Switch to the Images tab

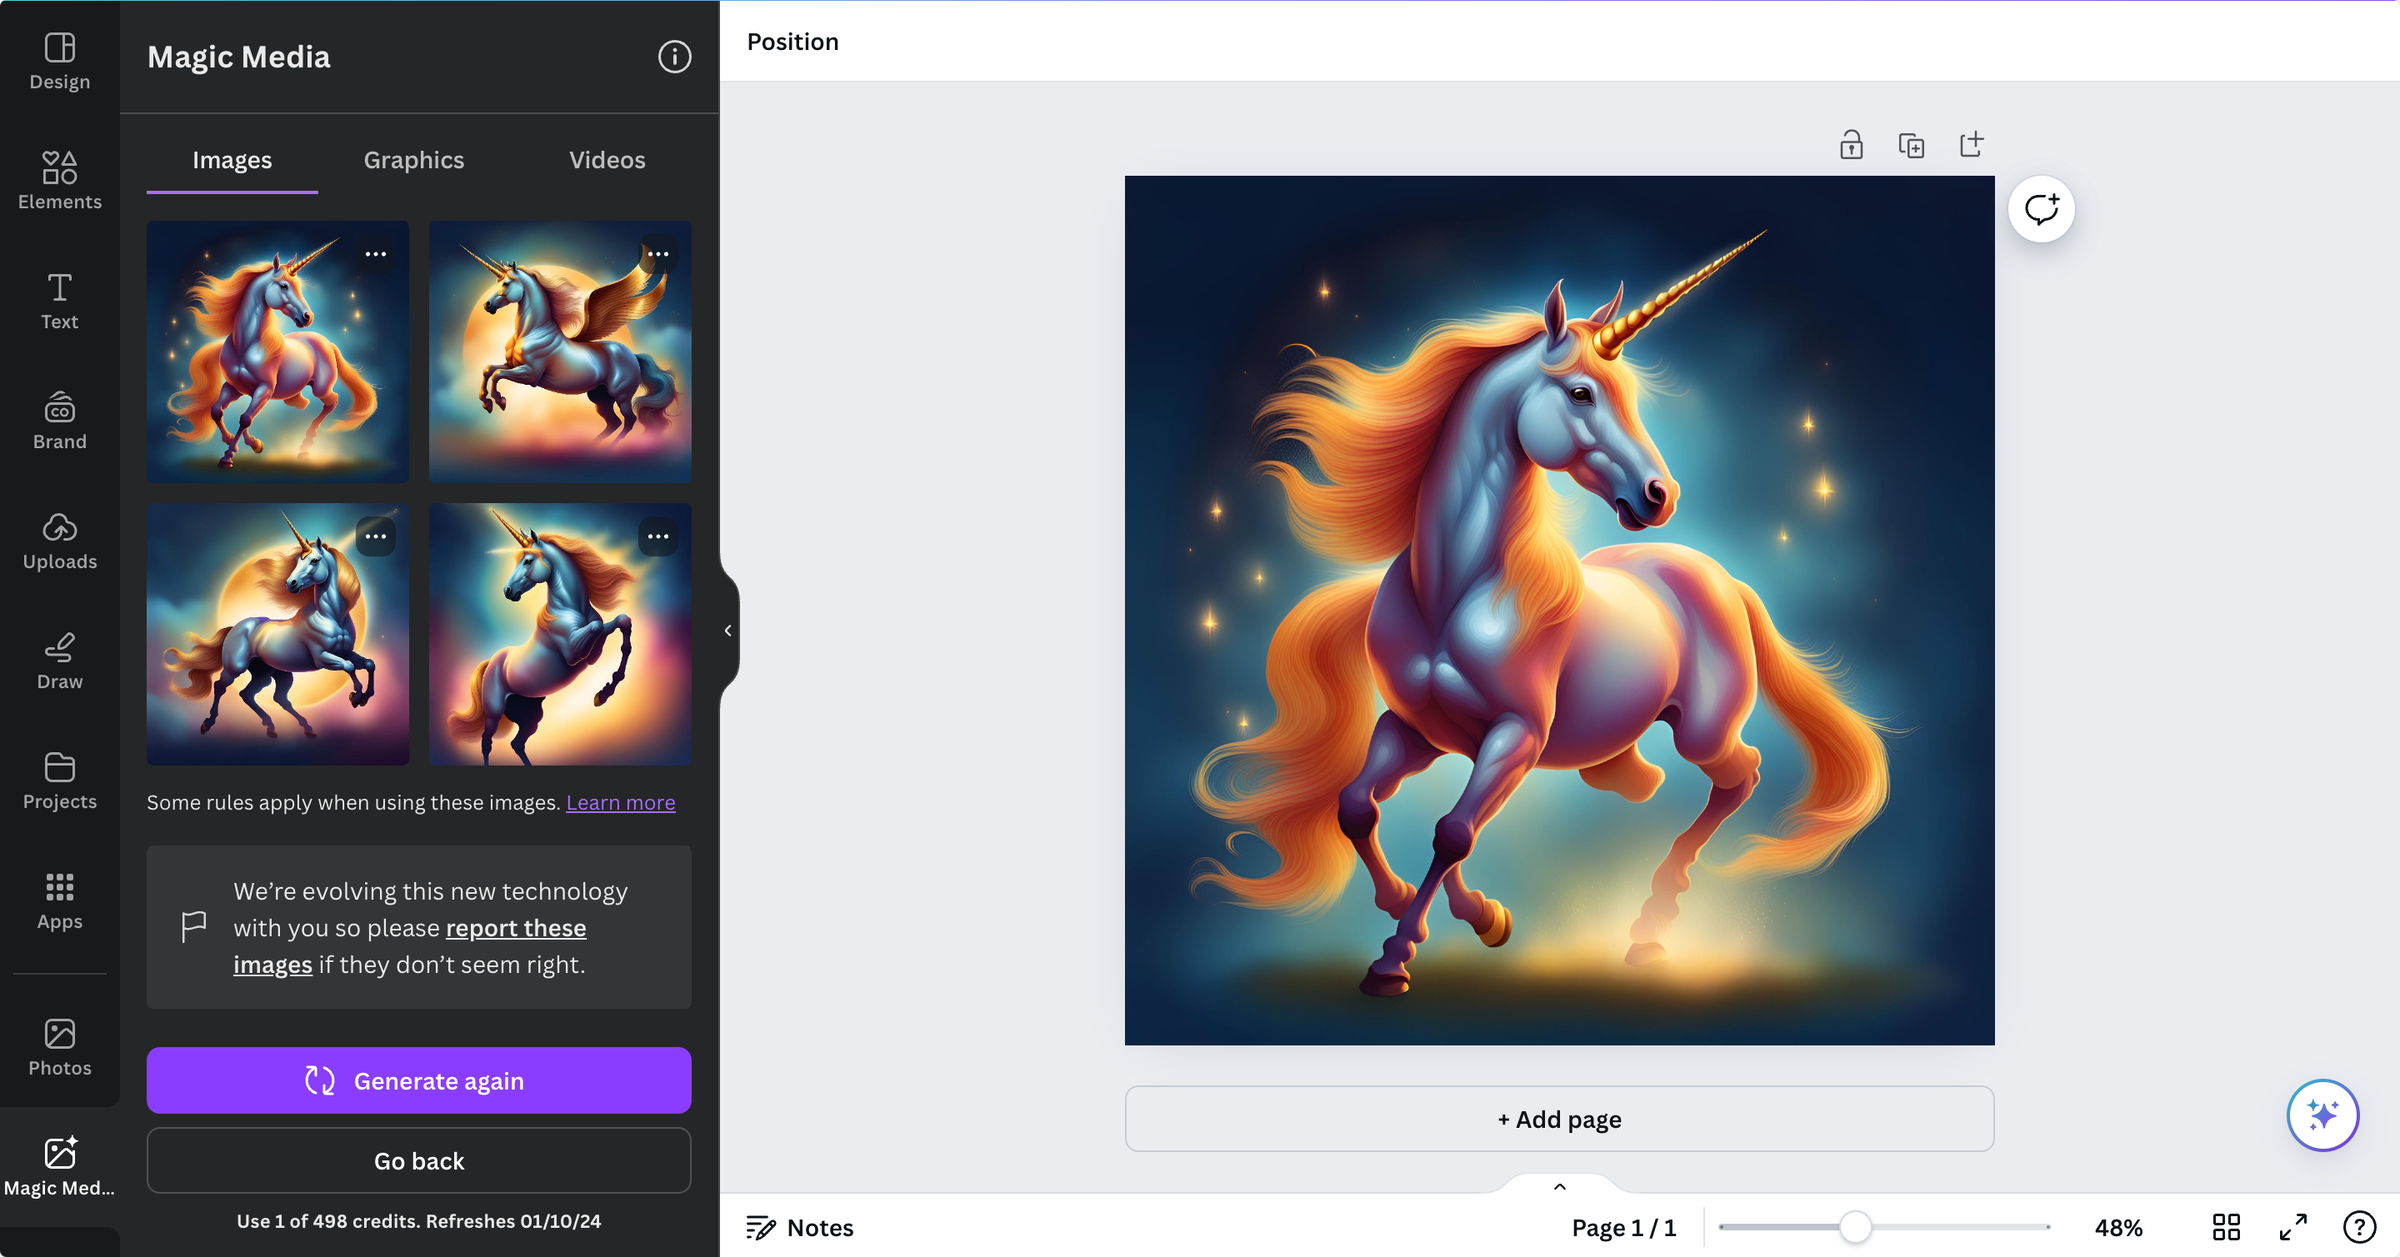232,159
